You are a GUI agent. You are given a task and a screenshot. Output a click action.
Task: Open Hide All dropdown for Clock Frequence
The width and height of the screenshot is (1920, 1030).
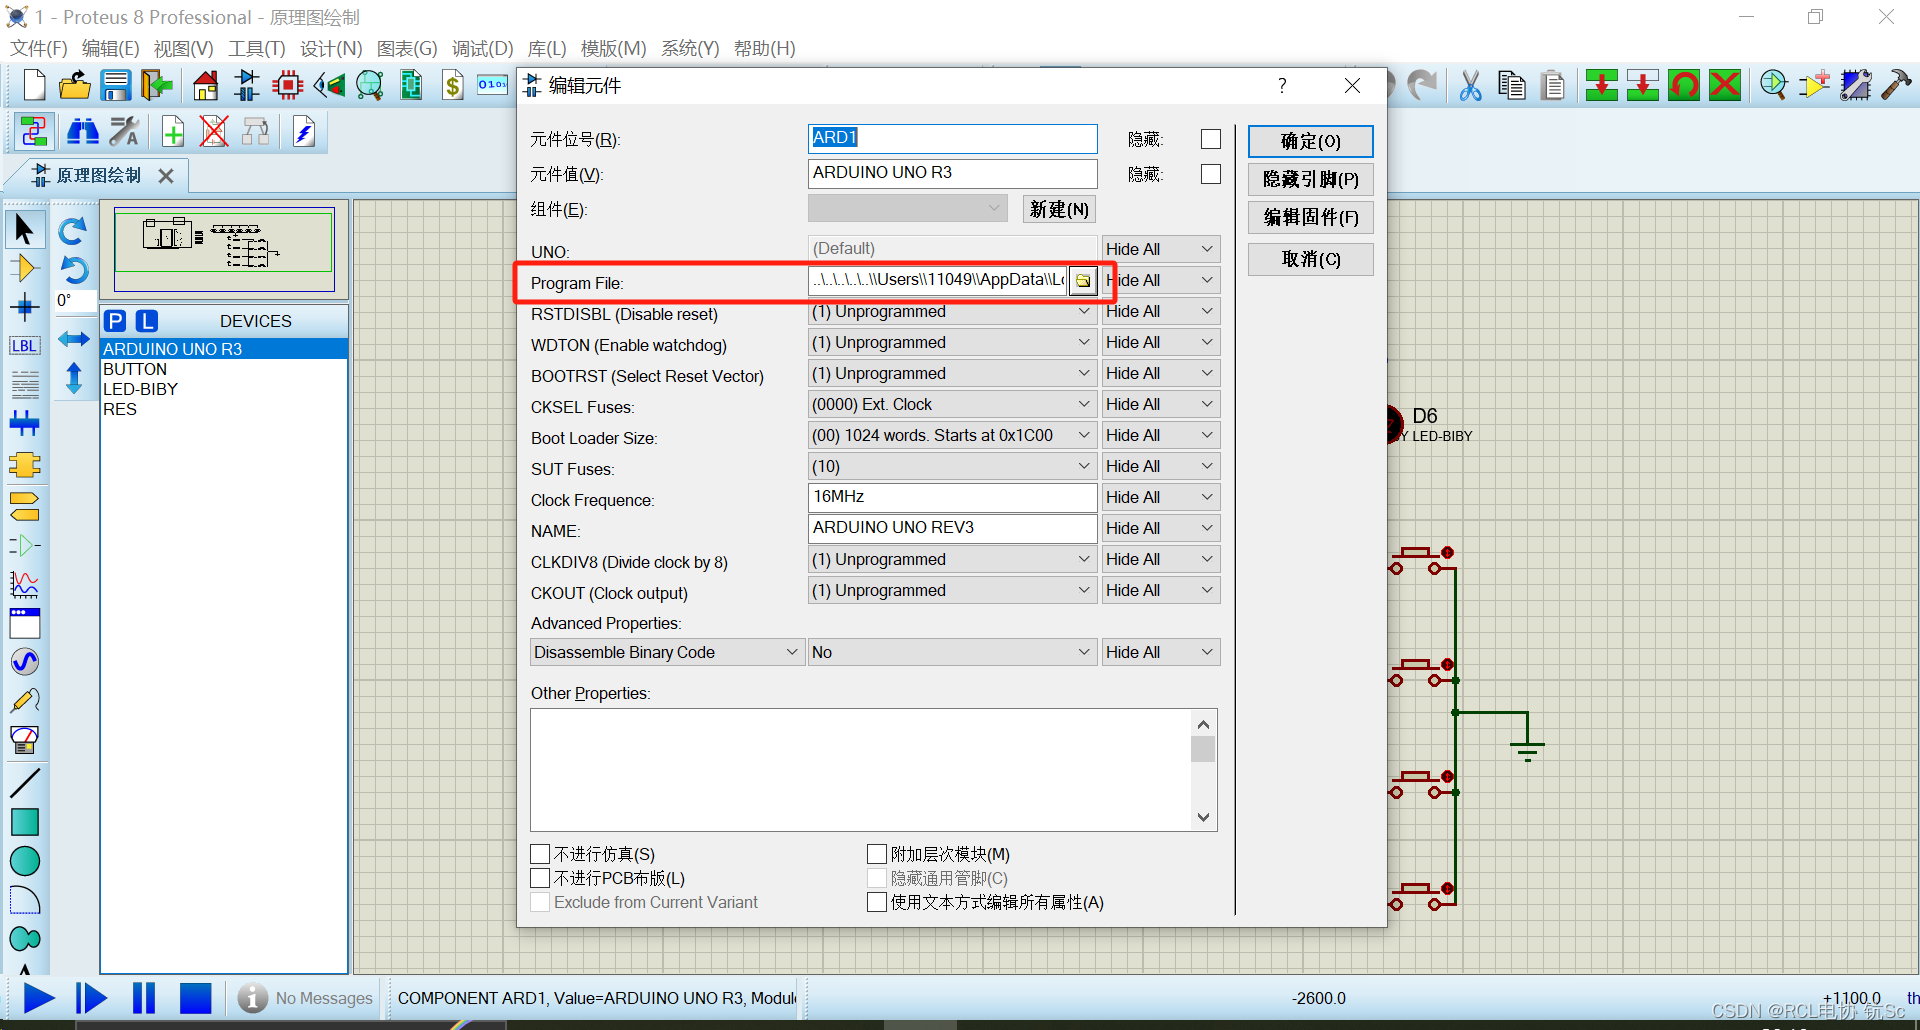1160,498
